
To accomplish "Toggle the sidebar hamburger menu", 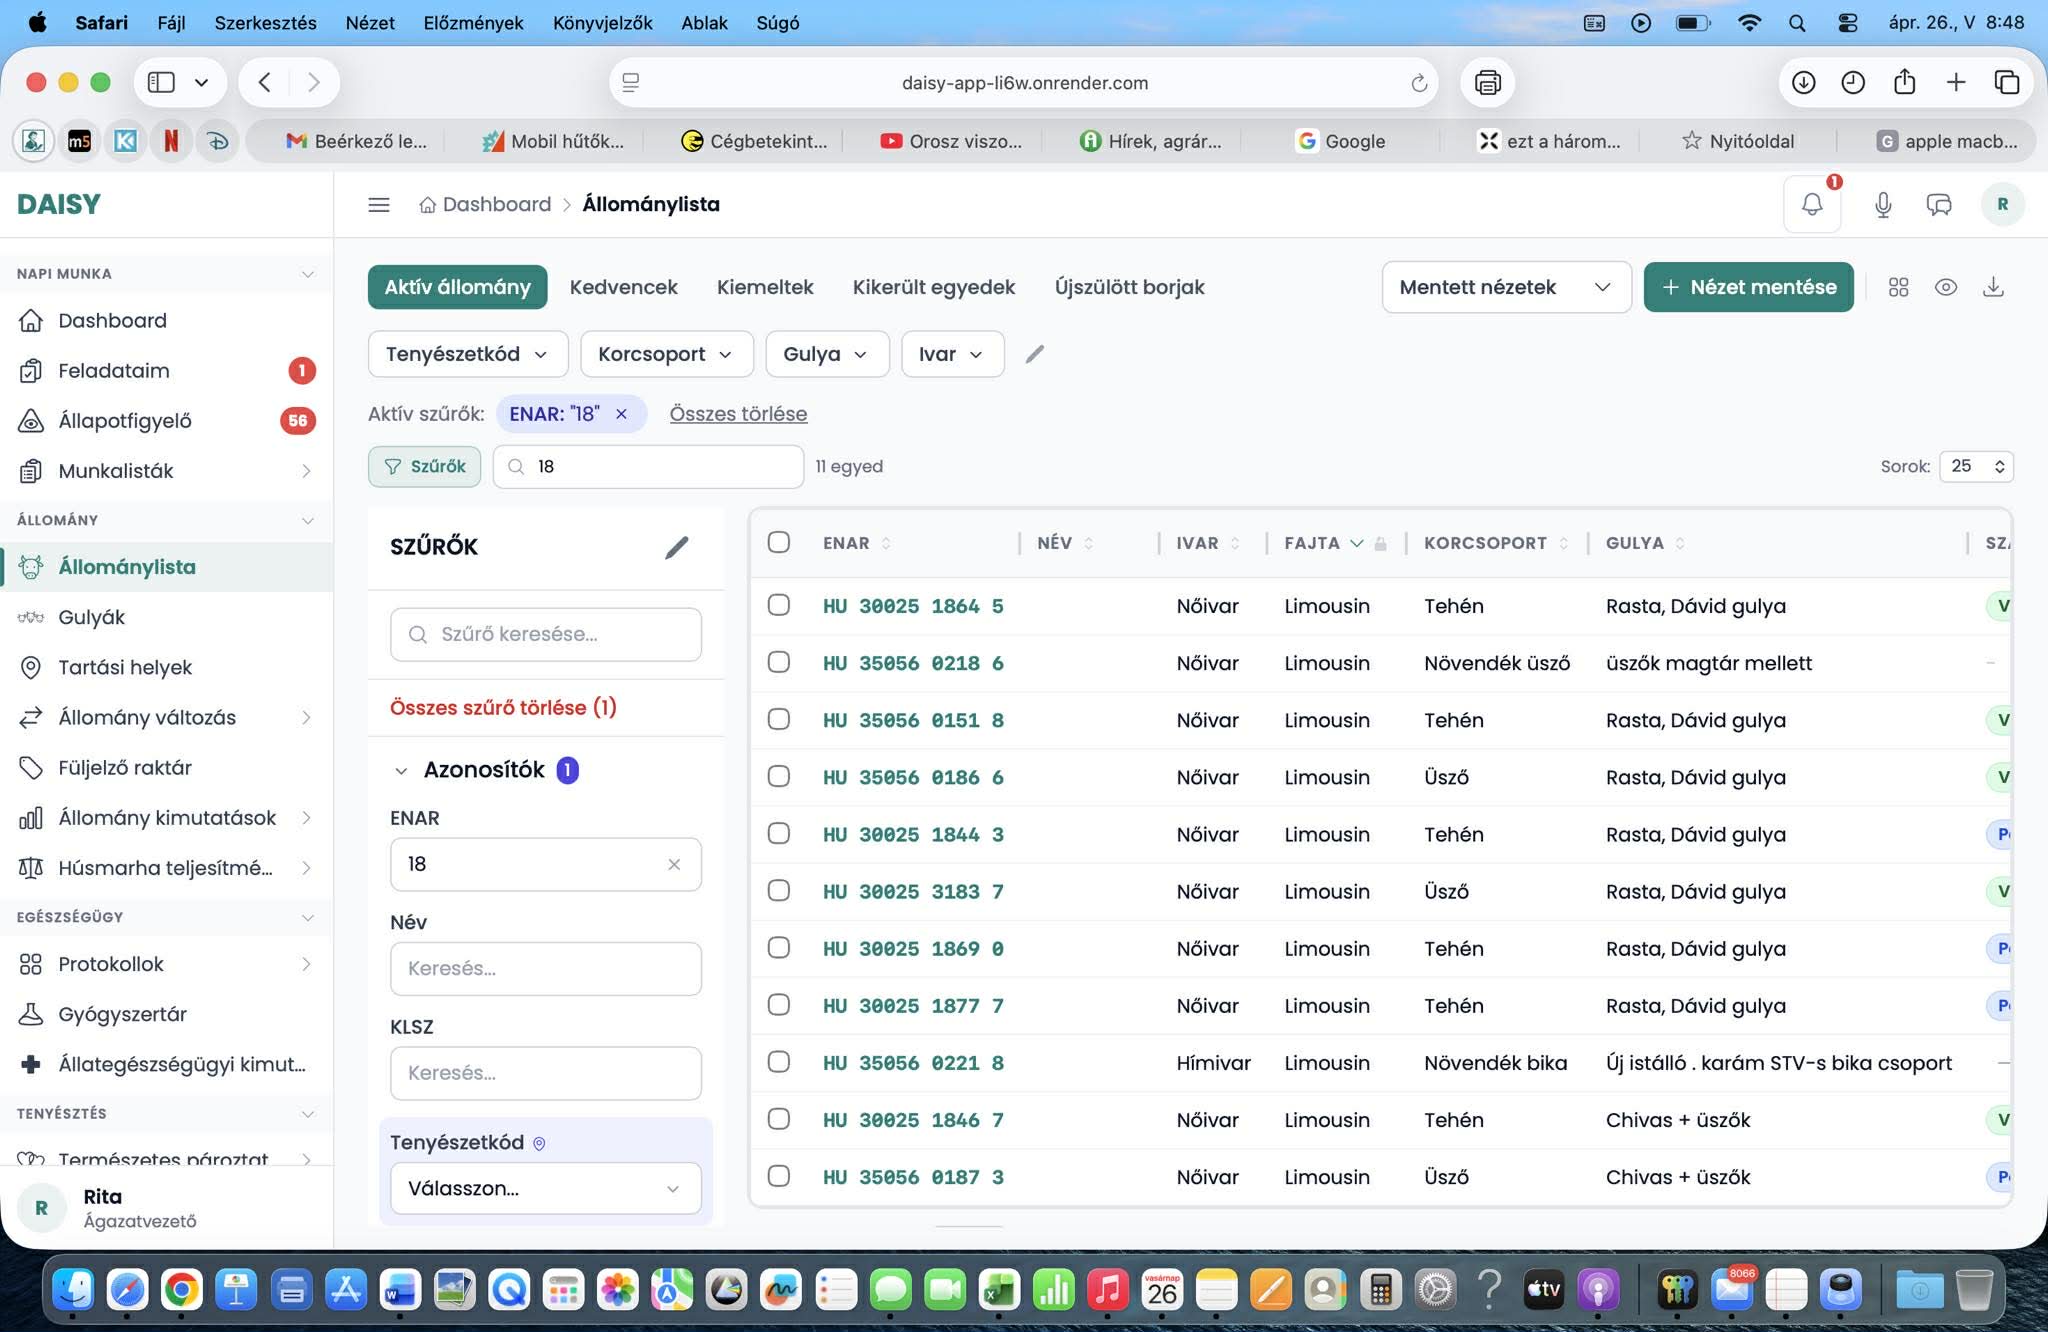I will tap(379, 204).
